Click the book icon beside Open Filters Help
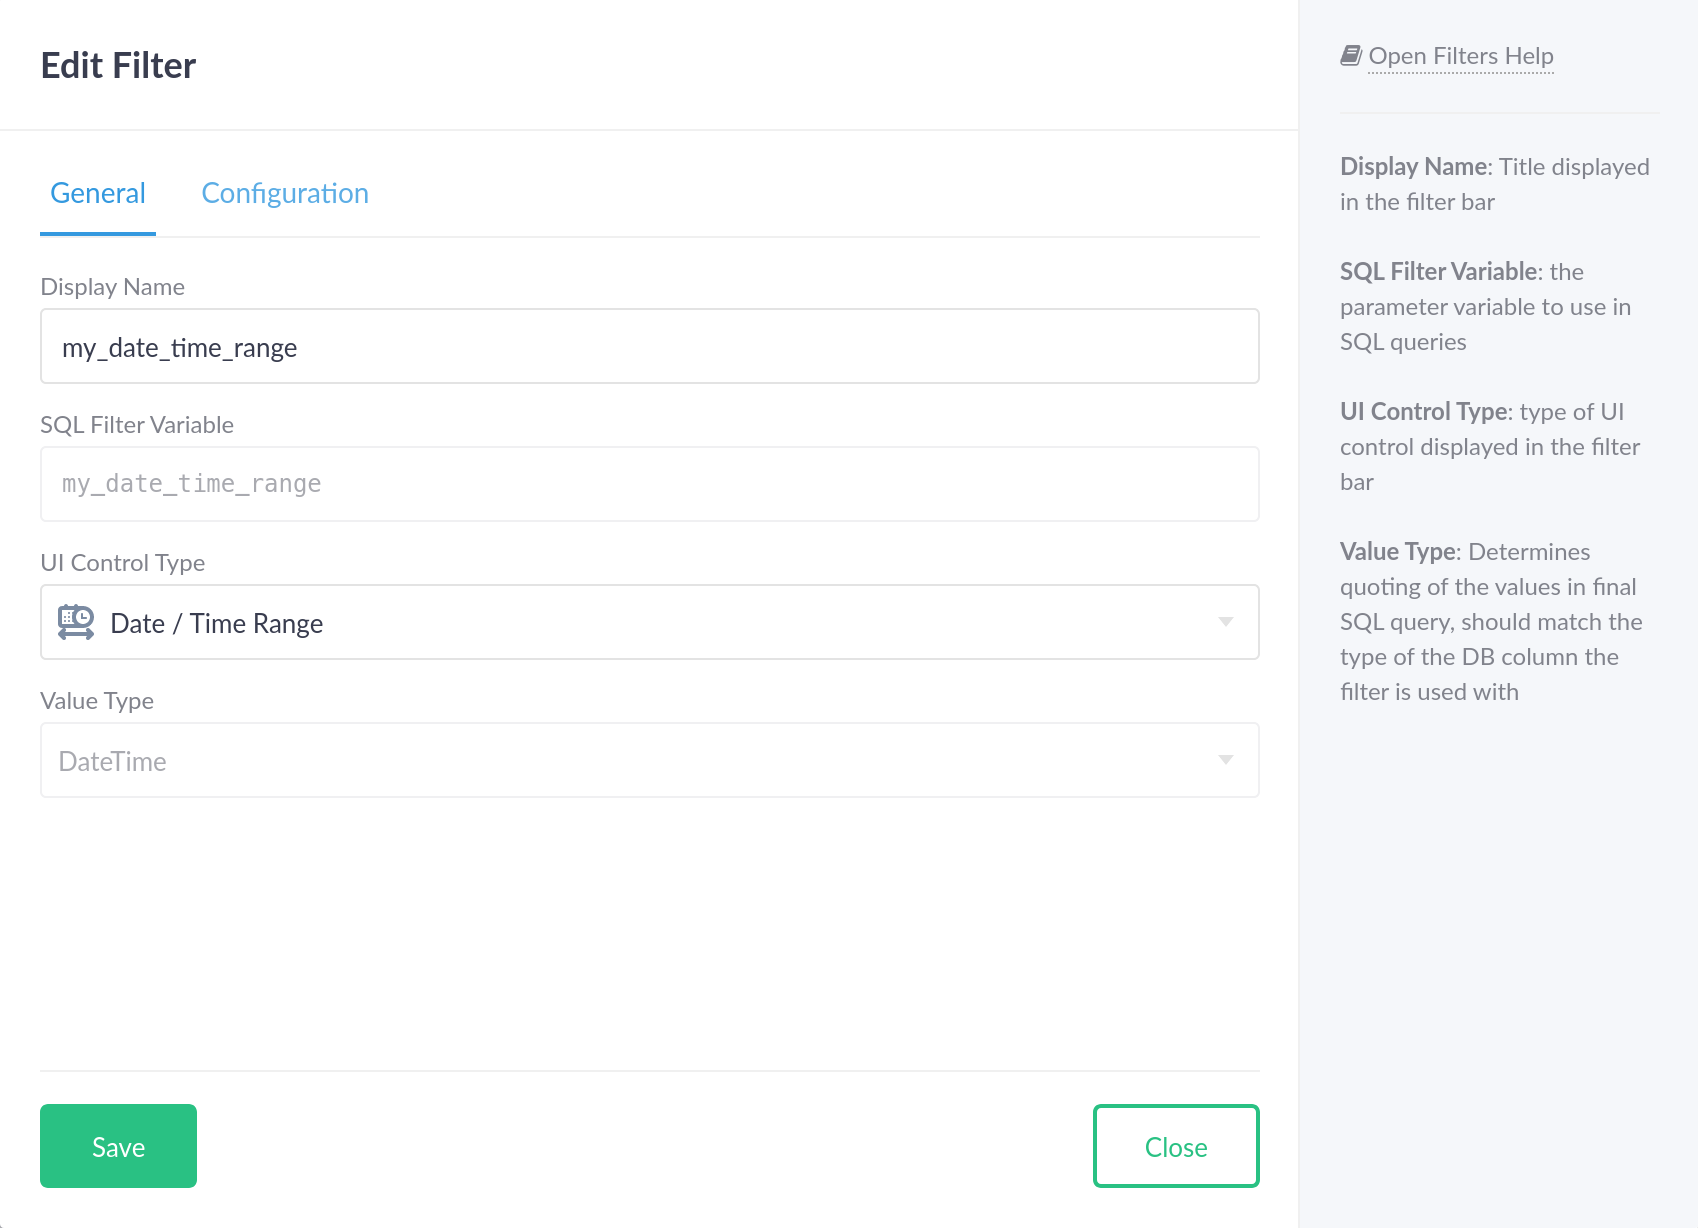 pyautogui.click(x=1351, y=55)
